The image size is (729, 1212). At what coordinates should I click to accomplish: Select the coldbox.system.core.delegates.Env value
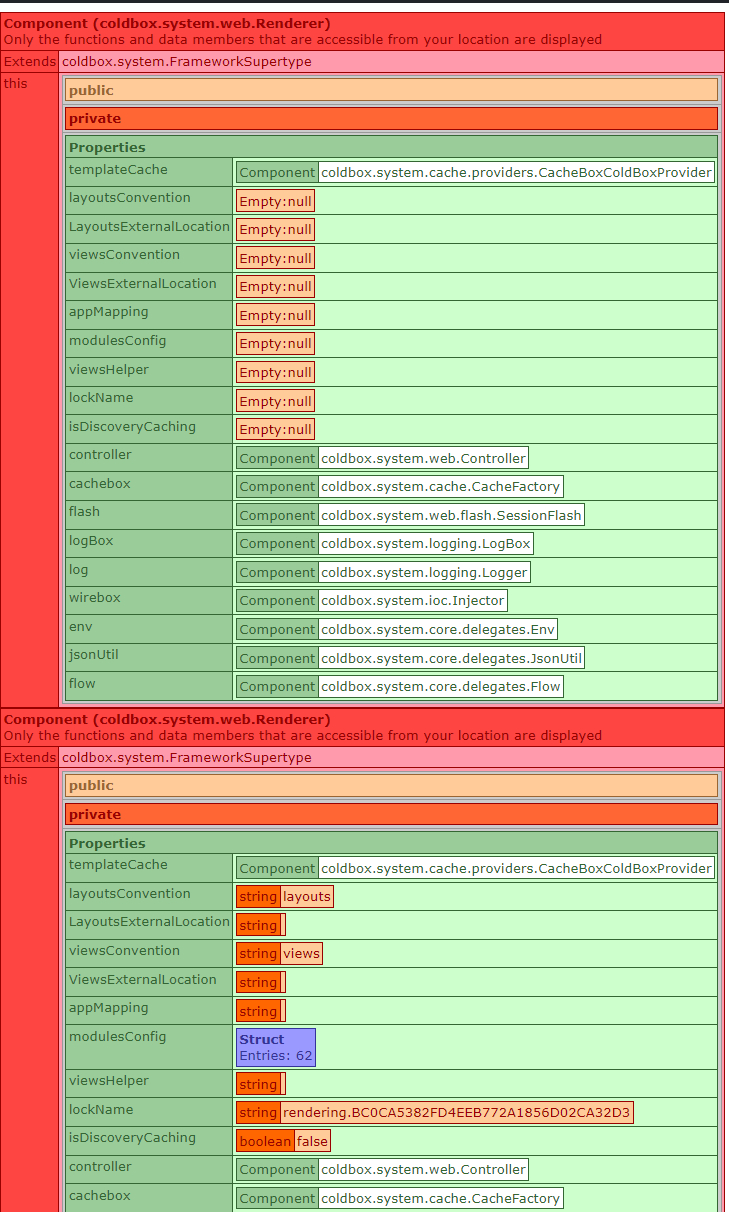coord(438,629)
